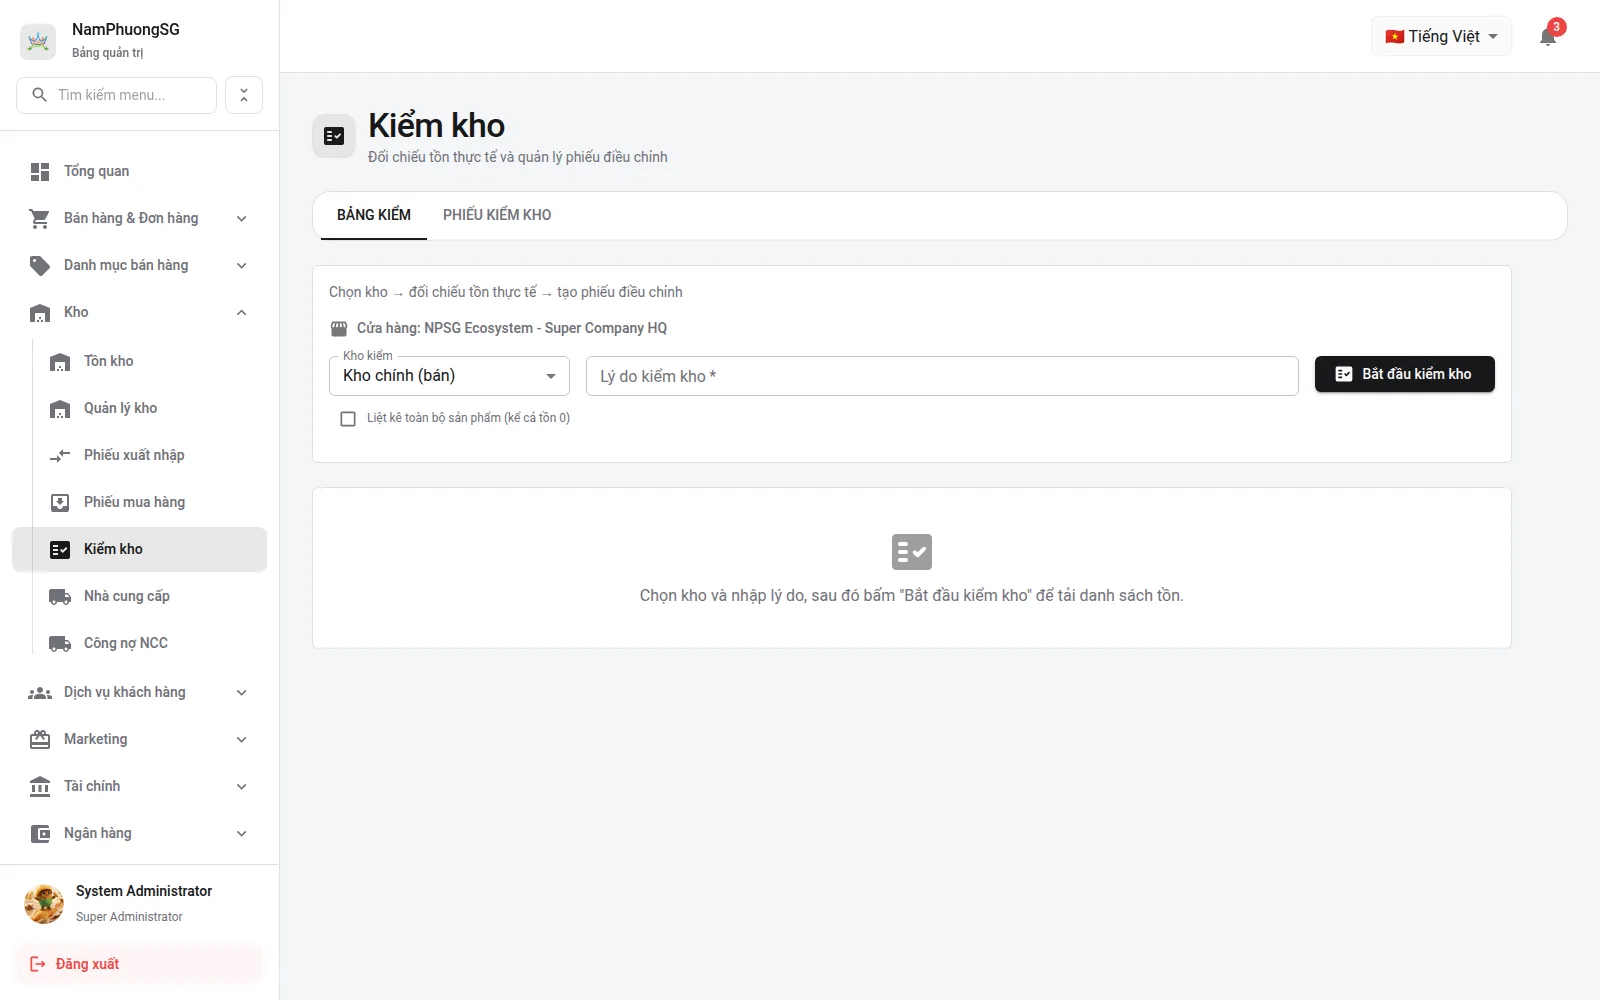Click the Phiếu xuất nhập arrows icon
This screenshot has height=1000, width=1600.
pyautogui.click(x=60, y=456)
